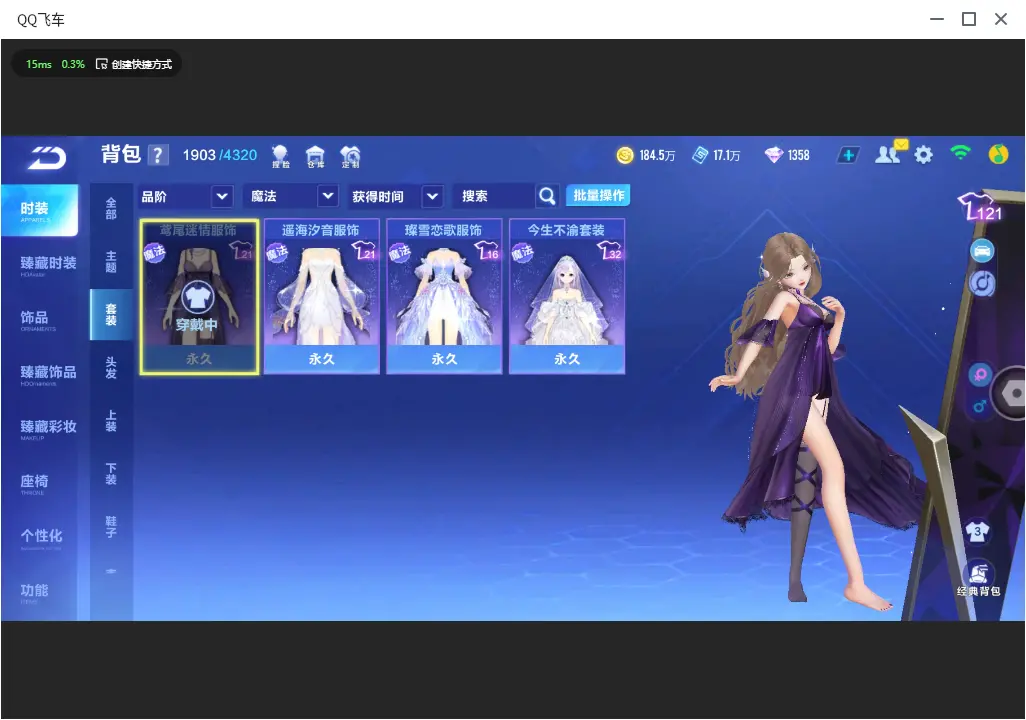This screenshot has width=1026, height=720.
Task: Click the 15ms latency indicator
Action: point(39,64)
